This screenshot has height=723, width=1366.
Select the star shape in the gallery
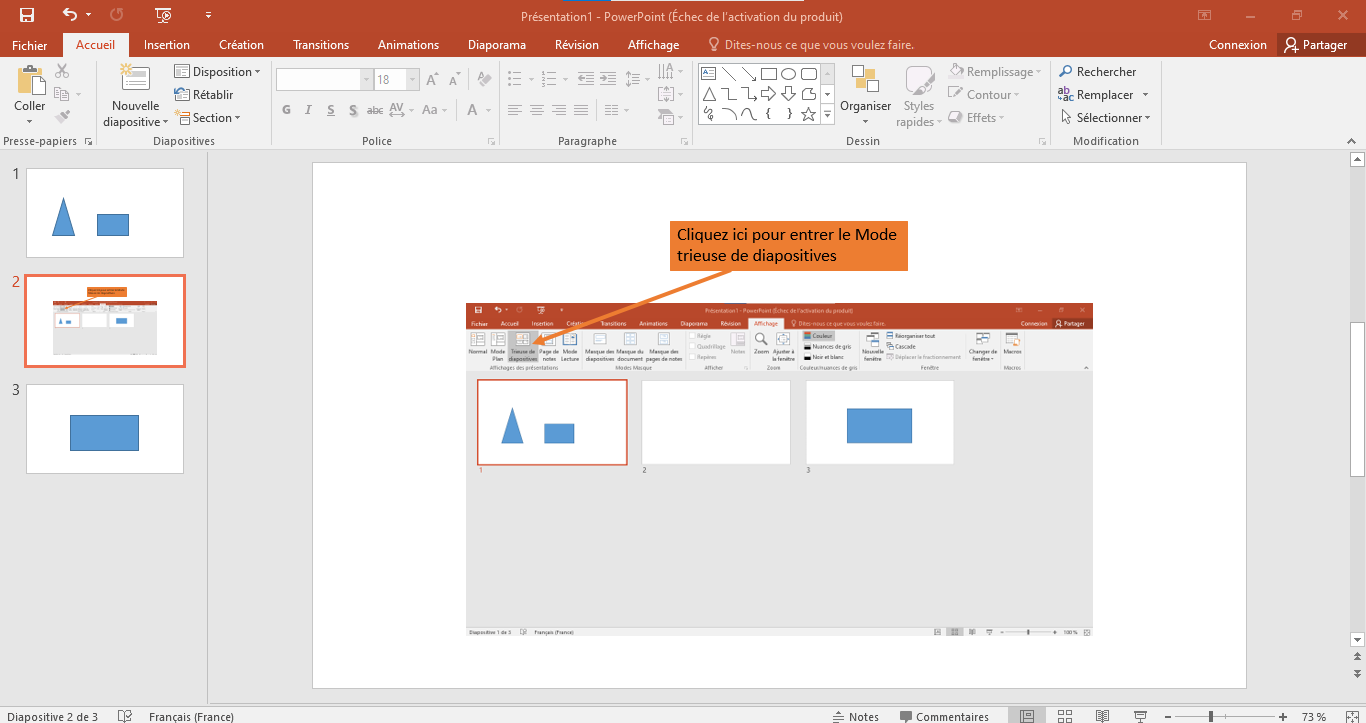pyautogui.click(x=808, y=114)
